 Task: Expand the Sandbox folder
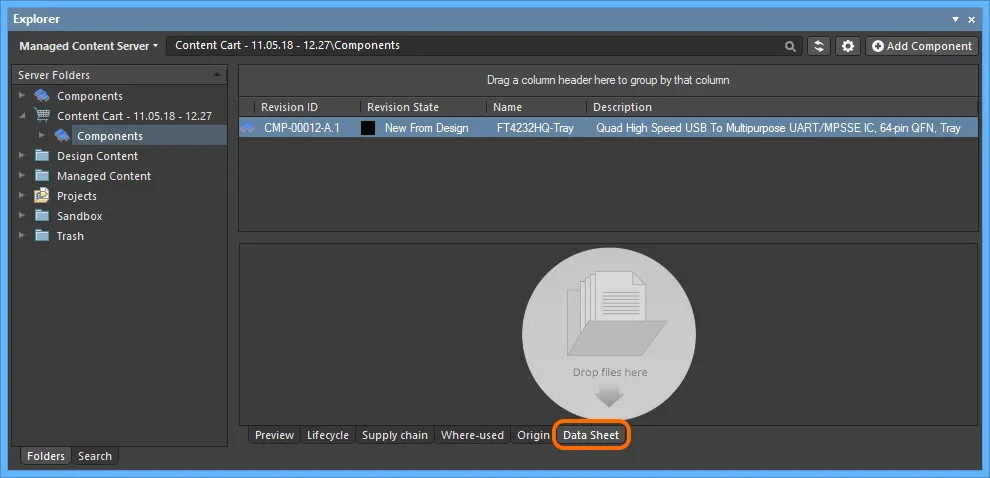[23, 216]
